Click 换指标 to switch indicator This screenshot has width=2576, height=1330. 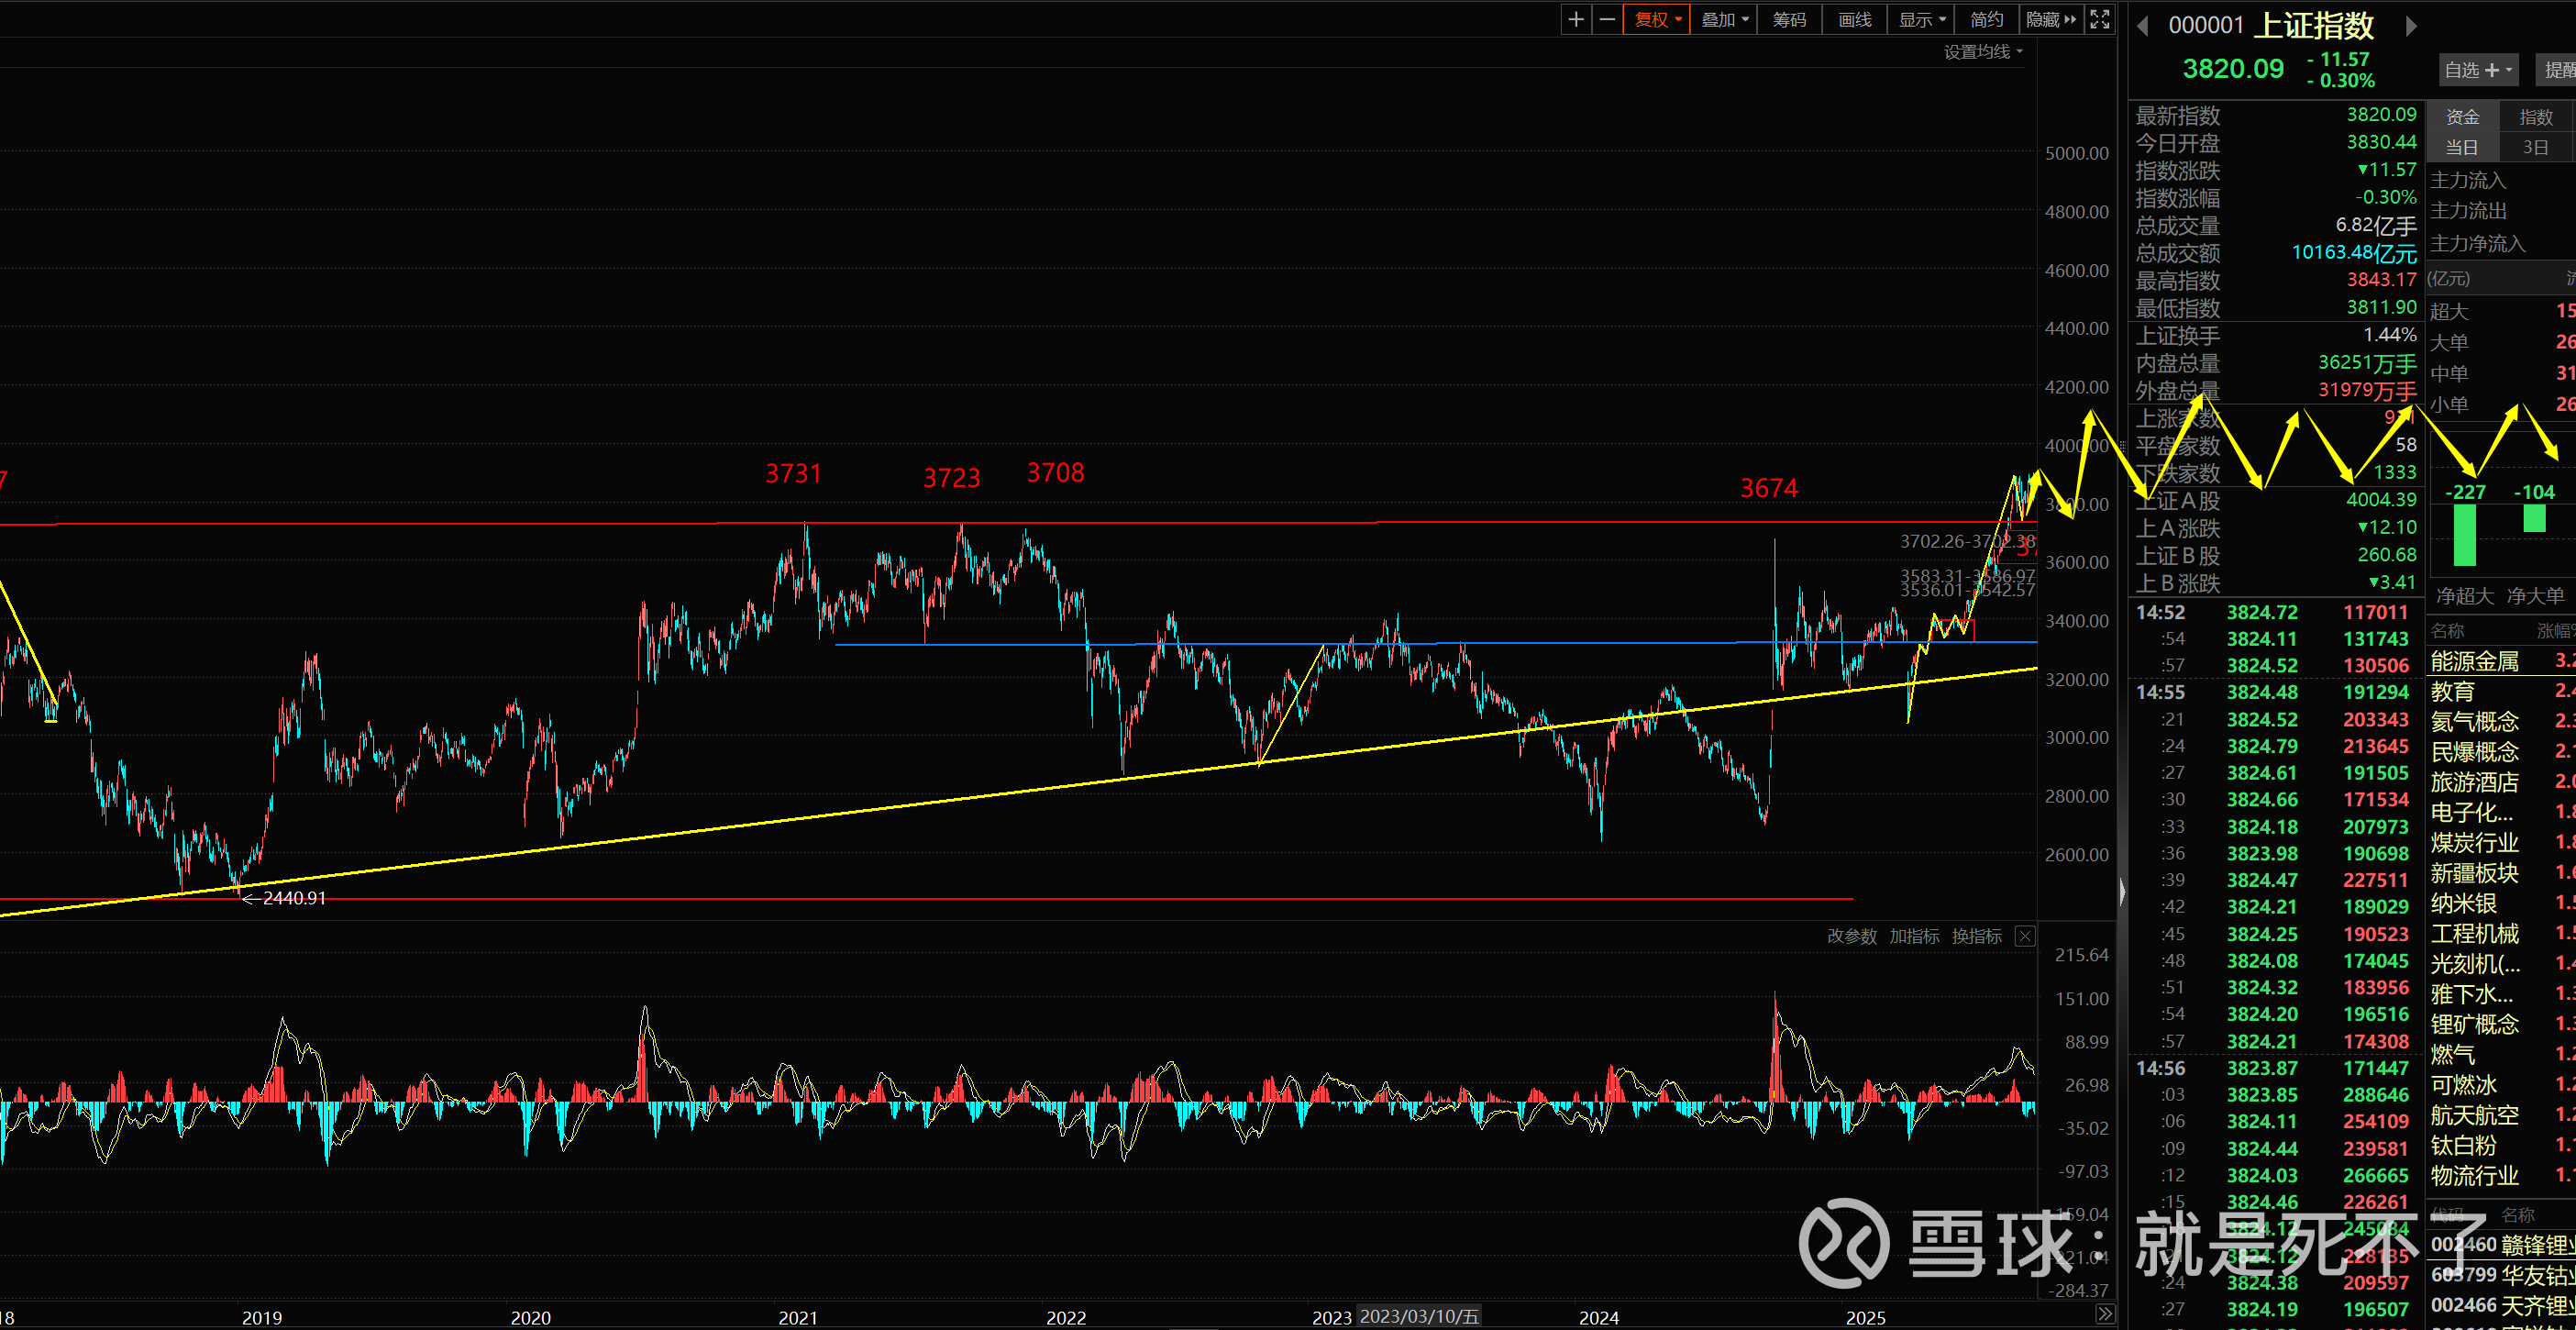pos(1976,936)
